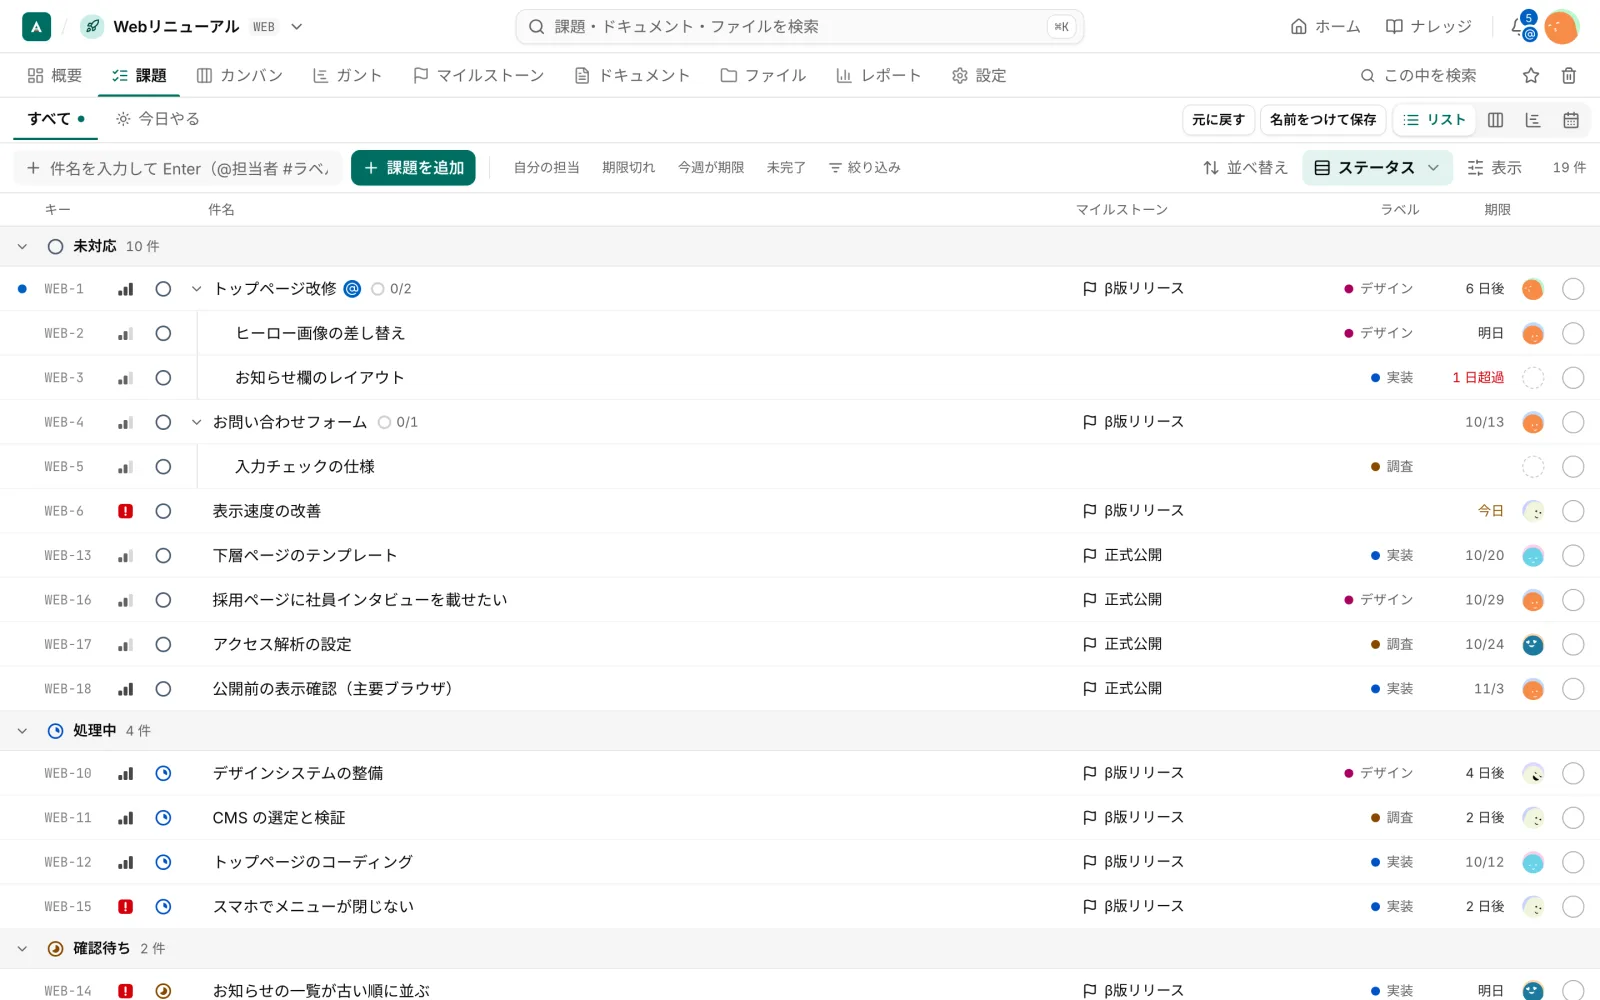
Task: Check off ヒーロー画像の差し替え task
Action: (x=1573, y=334)
